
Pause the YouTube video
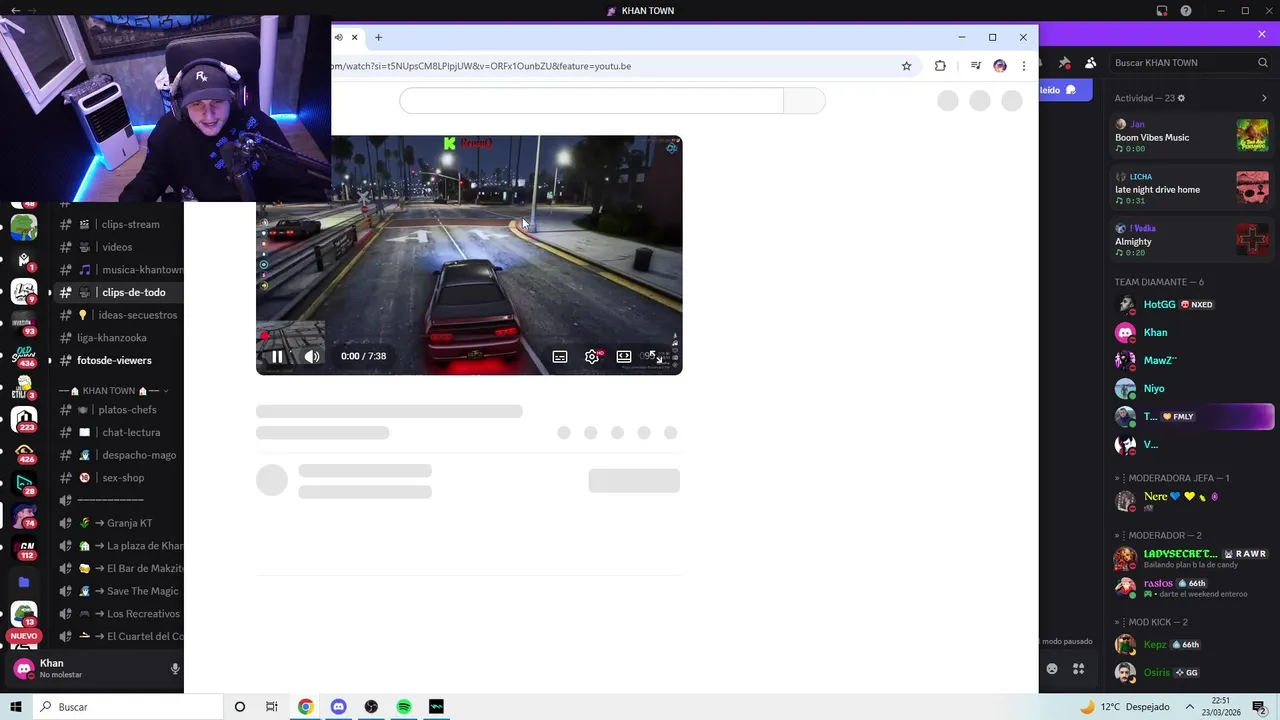pyautogui.click(x=277, y=356)
